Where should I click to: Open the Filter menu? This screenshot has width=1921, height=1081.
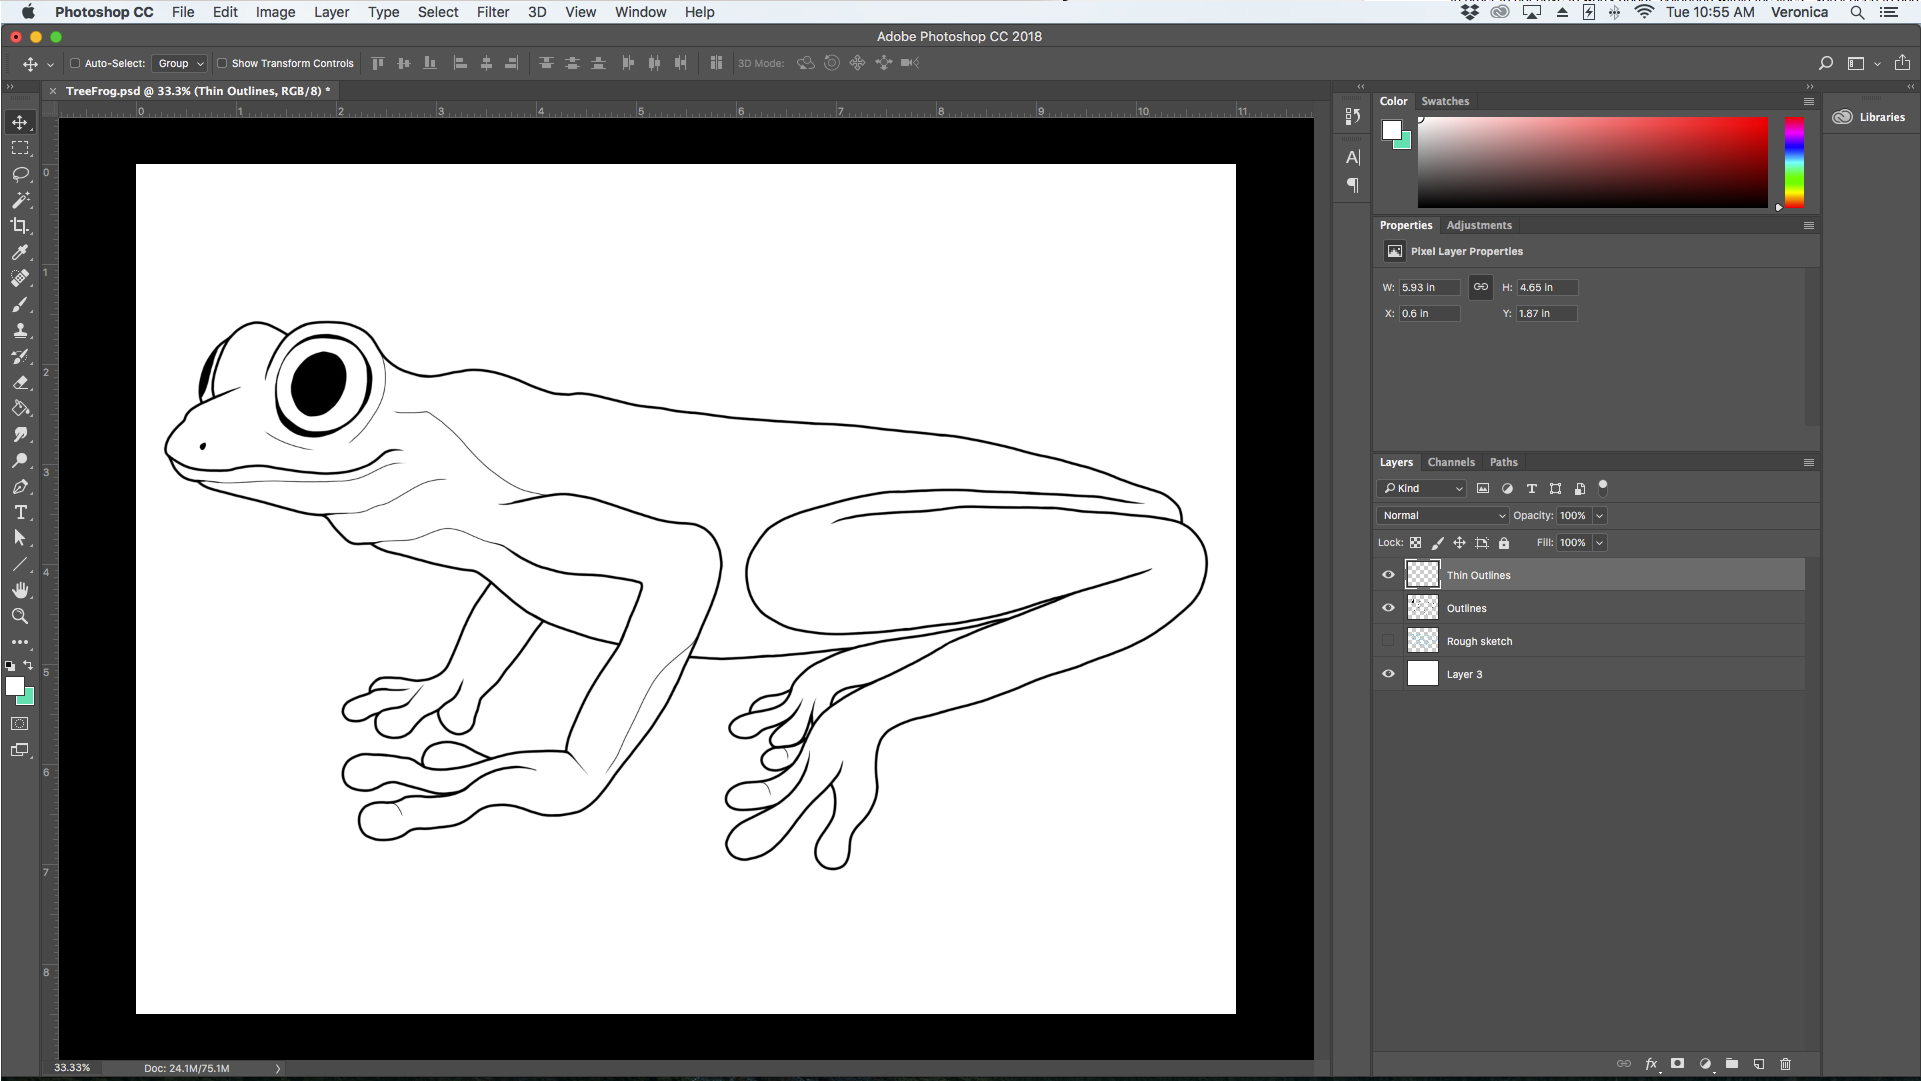coord(493,12)
